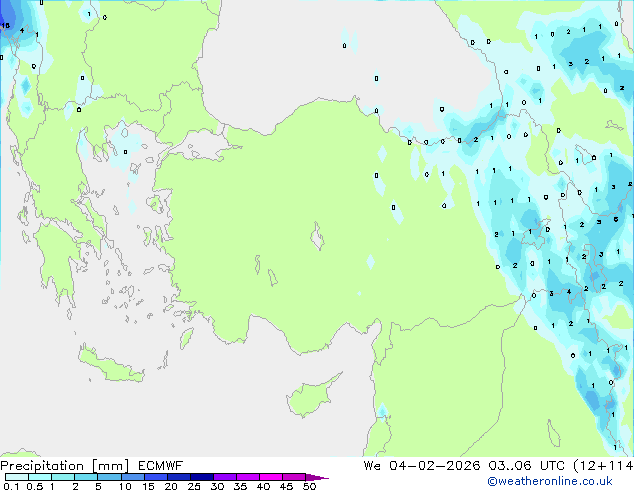Click the '45' legend scale label
The image size is (634, 490).
point(286,486)
